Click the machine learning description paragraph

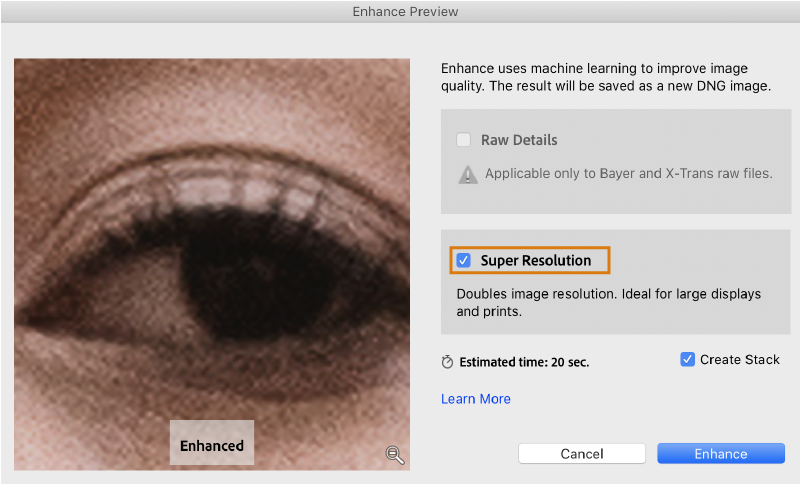click(607, 78)
